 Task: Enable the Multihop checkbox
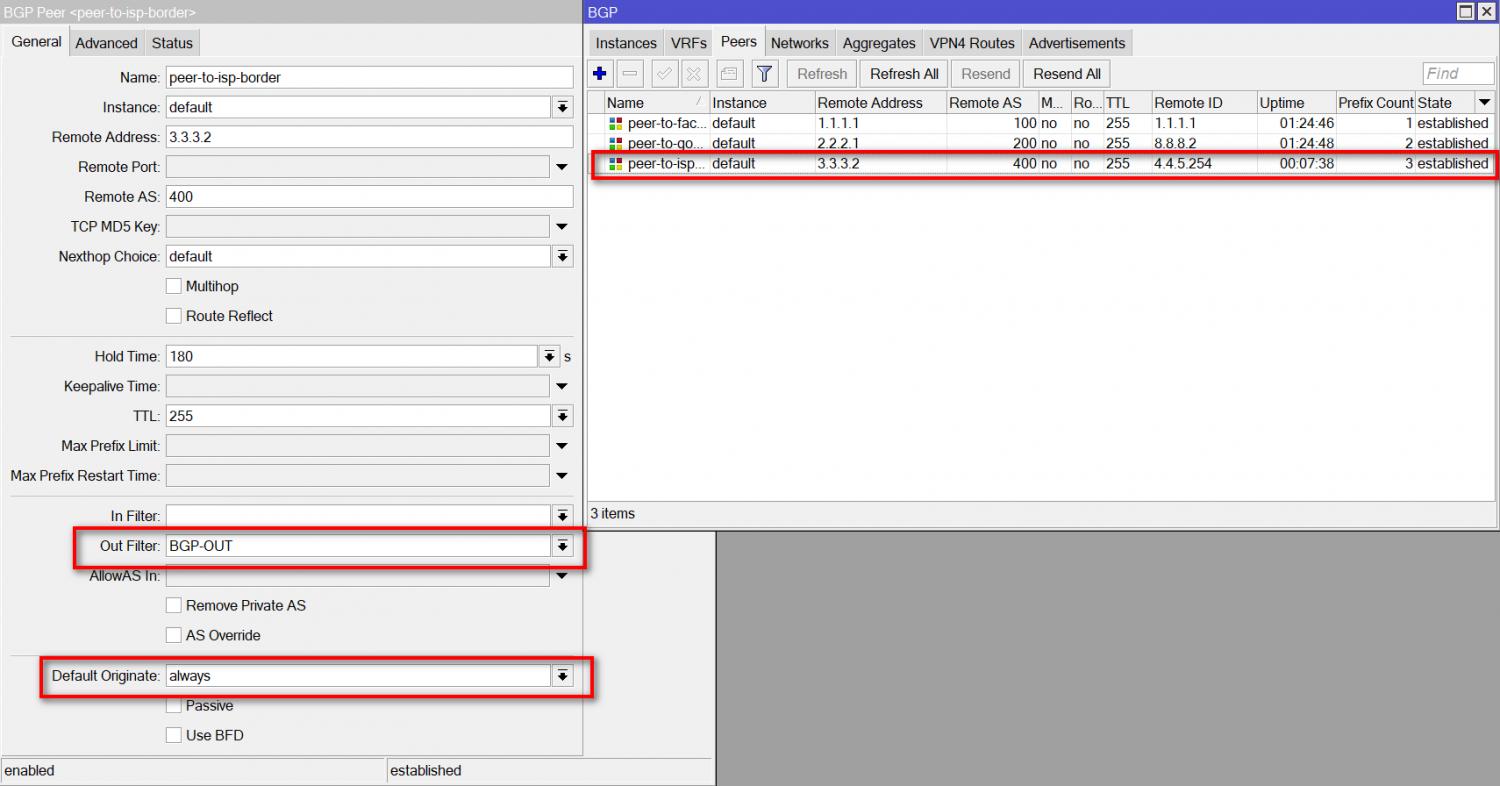pos(174,286)
